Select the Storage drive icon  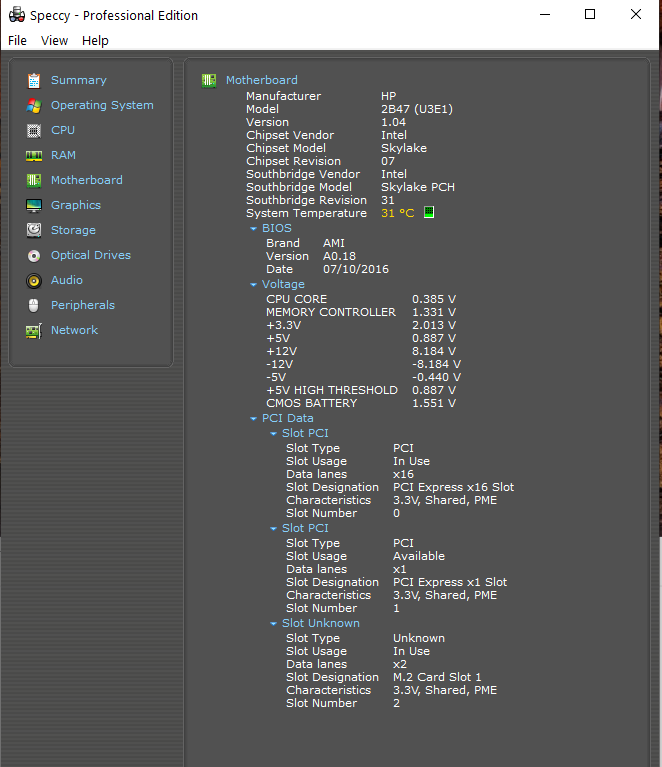[34, 230]
